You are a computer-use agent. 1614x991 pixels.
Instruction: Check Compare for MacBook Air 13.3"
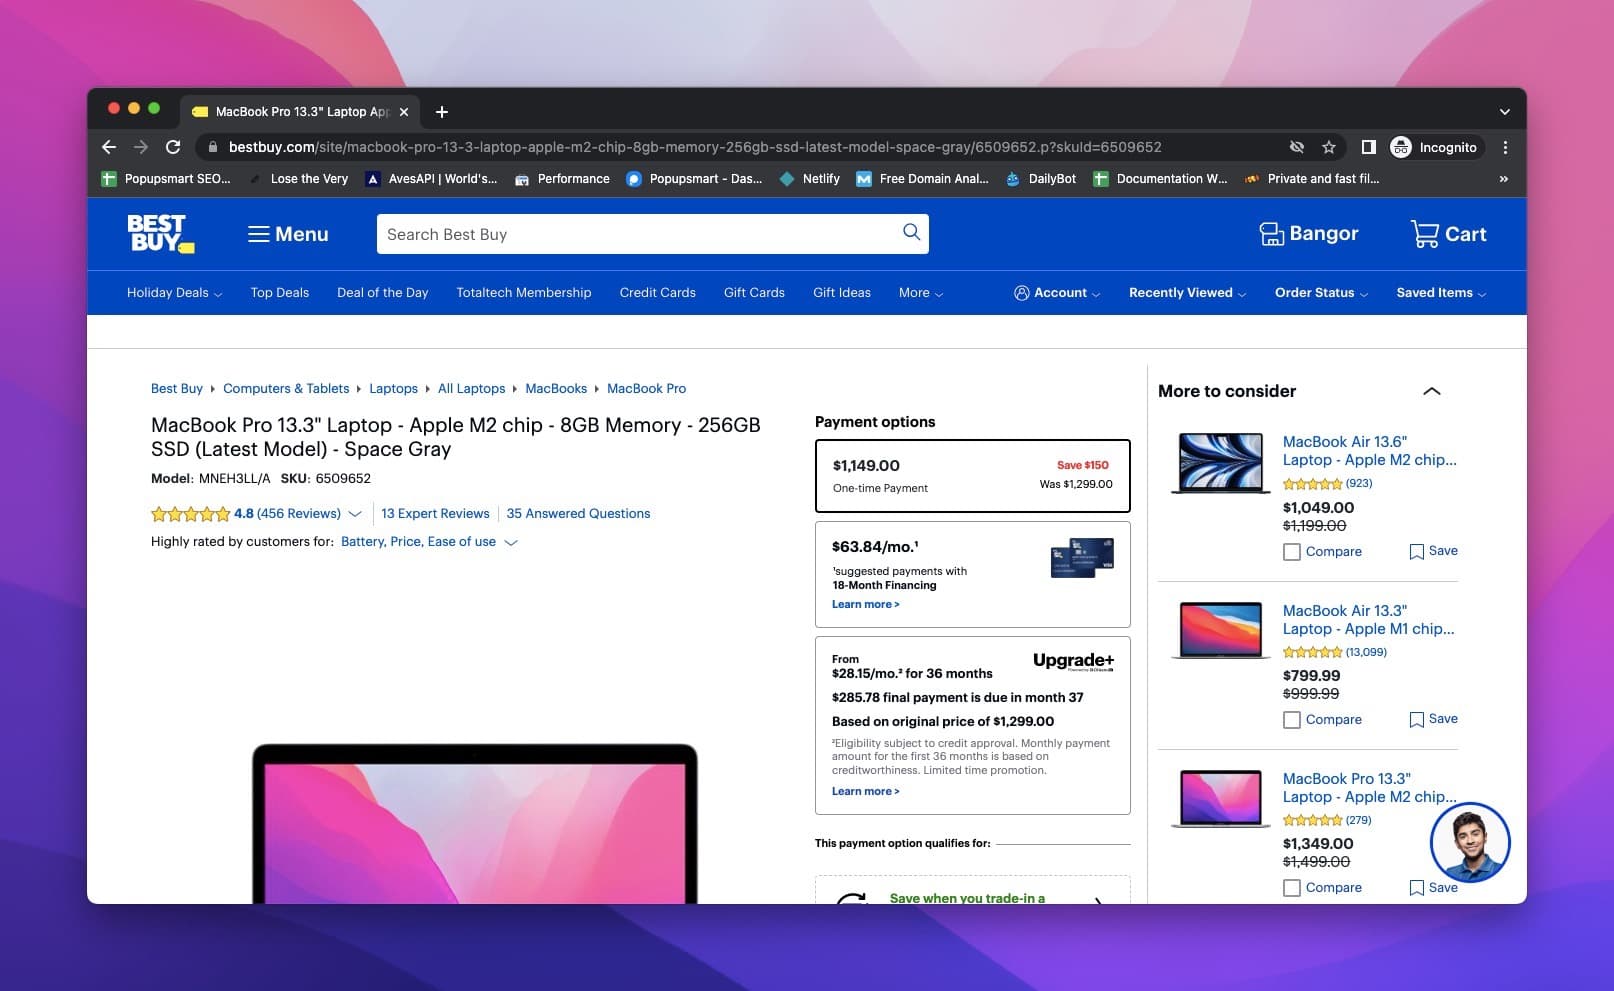[1292, 720]
